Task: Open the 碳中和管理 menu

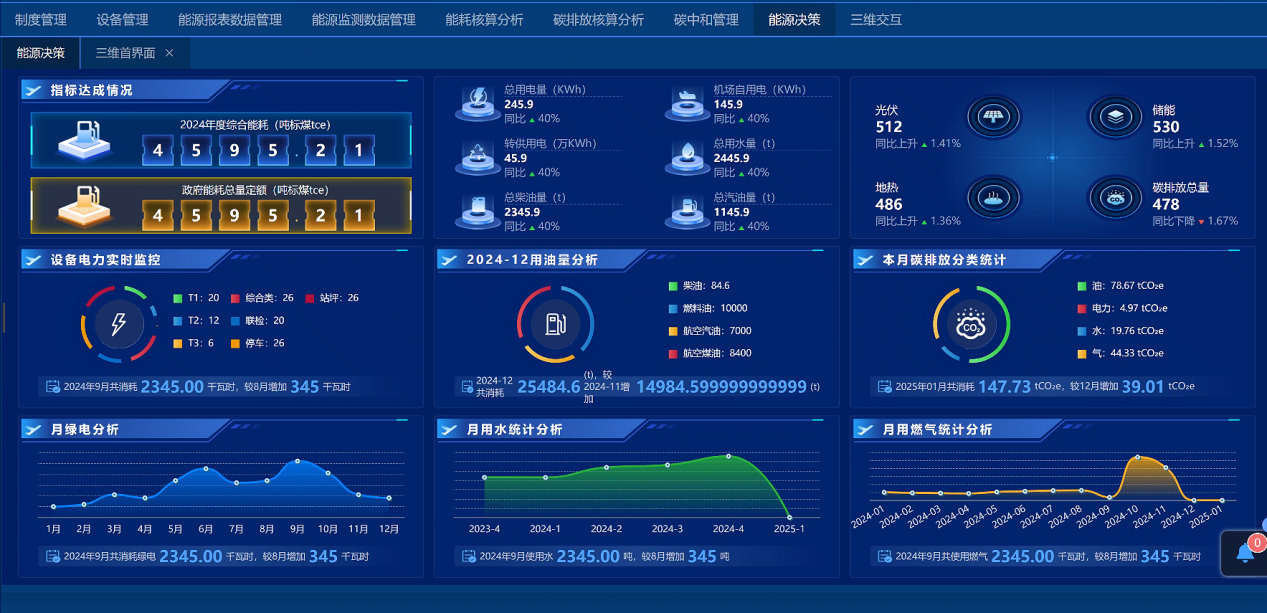Action: (x=706, y=19)
